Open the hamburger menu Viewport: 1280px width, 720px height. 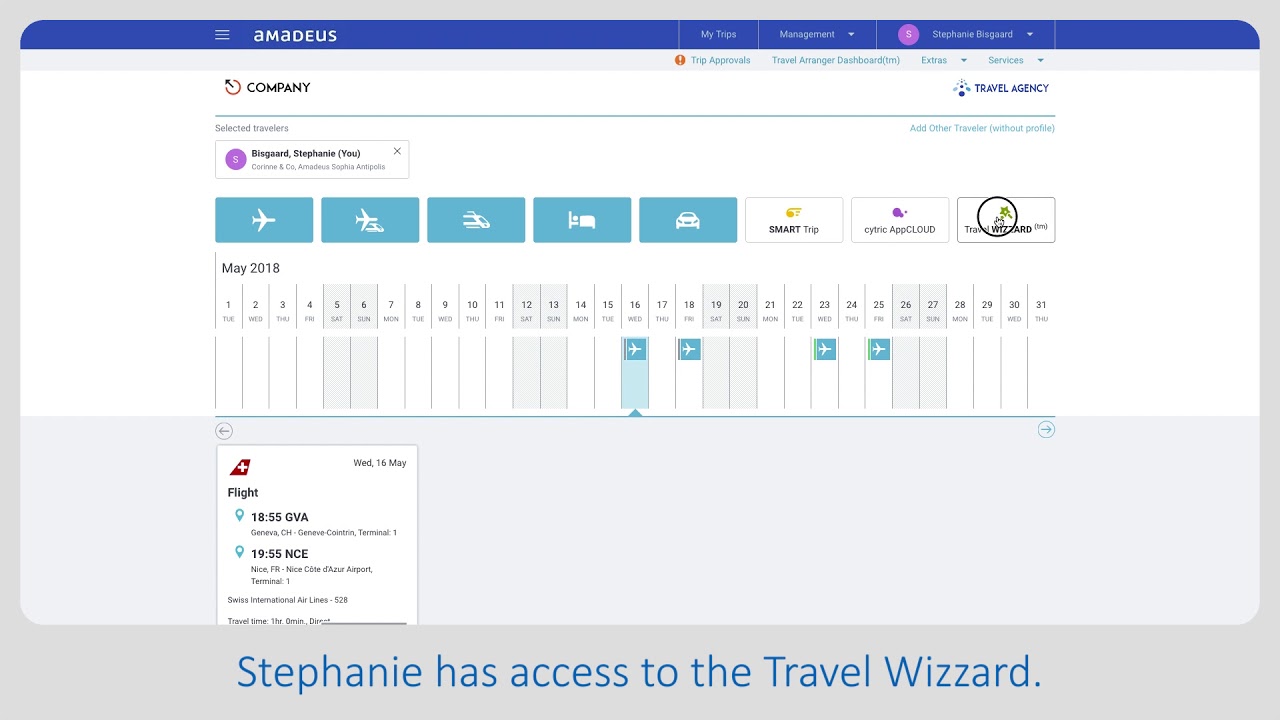[x=222, y=35]
